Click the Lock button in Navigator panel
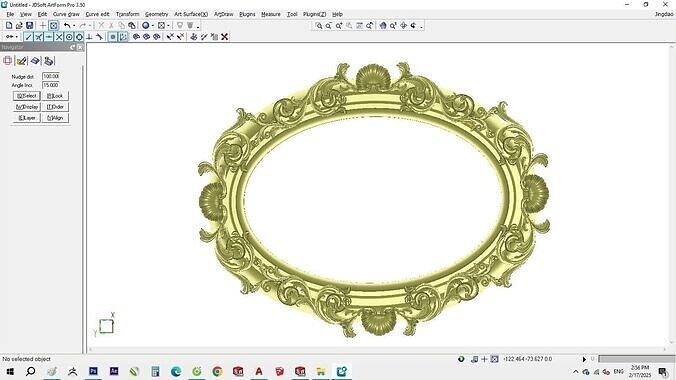Screen dimensions: 676x380 (55, 96)
